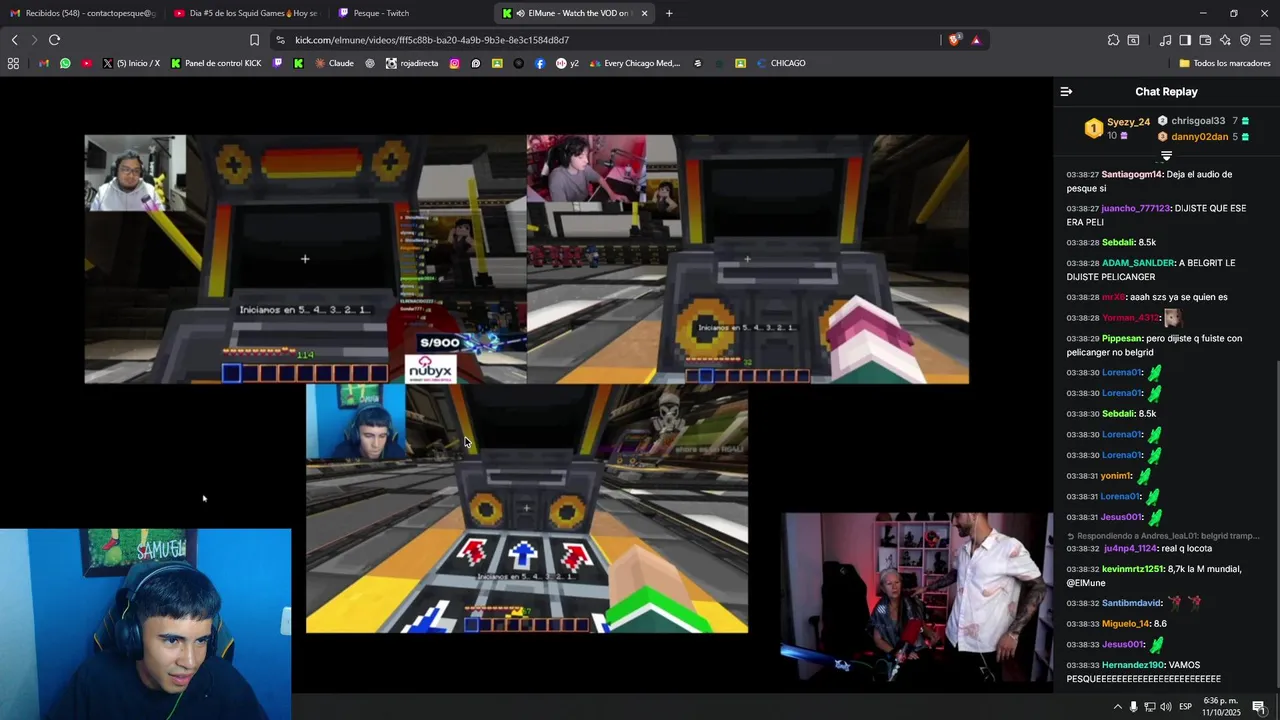Click the Brave Rewards triangle icon

pos(976,40)
